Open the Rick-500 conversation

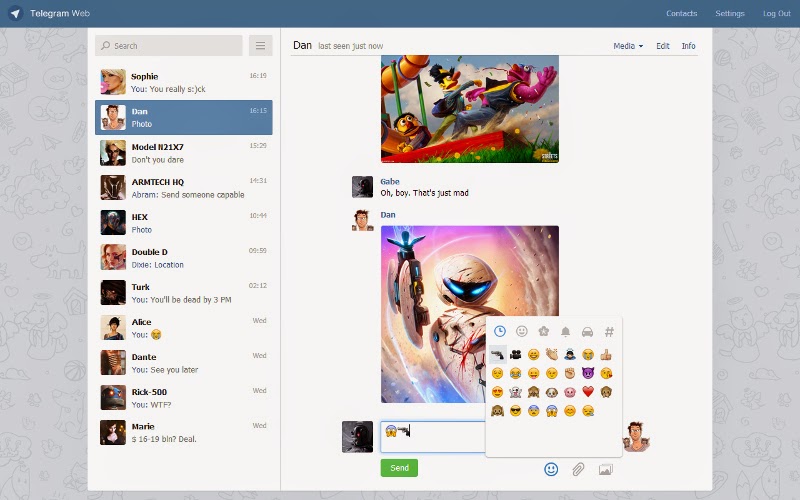click(x=184, y=398)
